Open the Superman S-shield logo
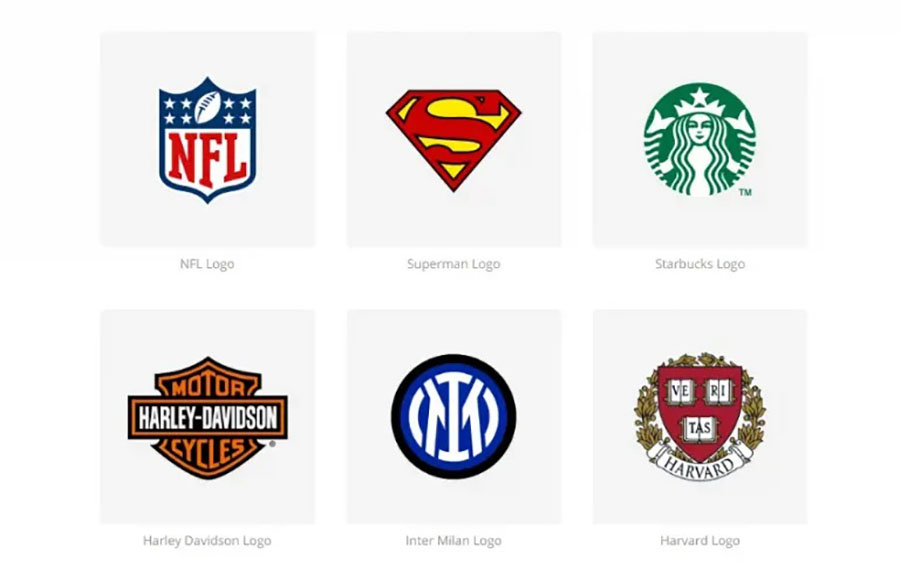Viewport: 900px width, 580px height. pos(453,140)
